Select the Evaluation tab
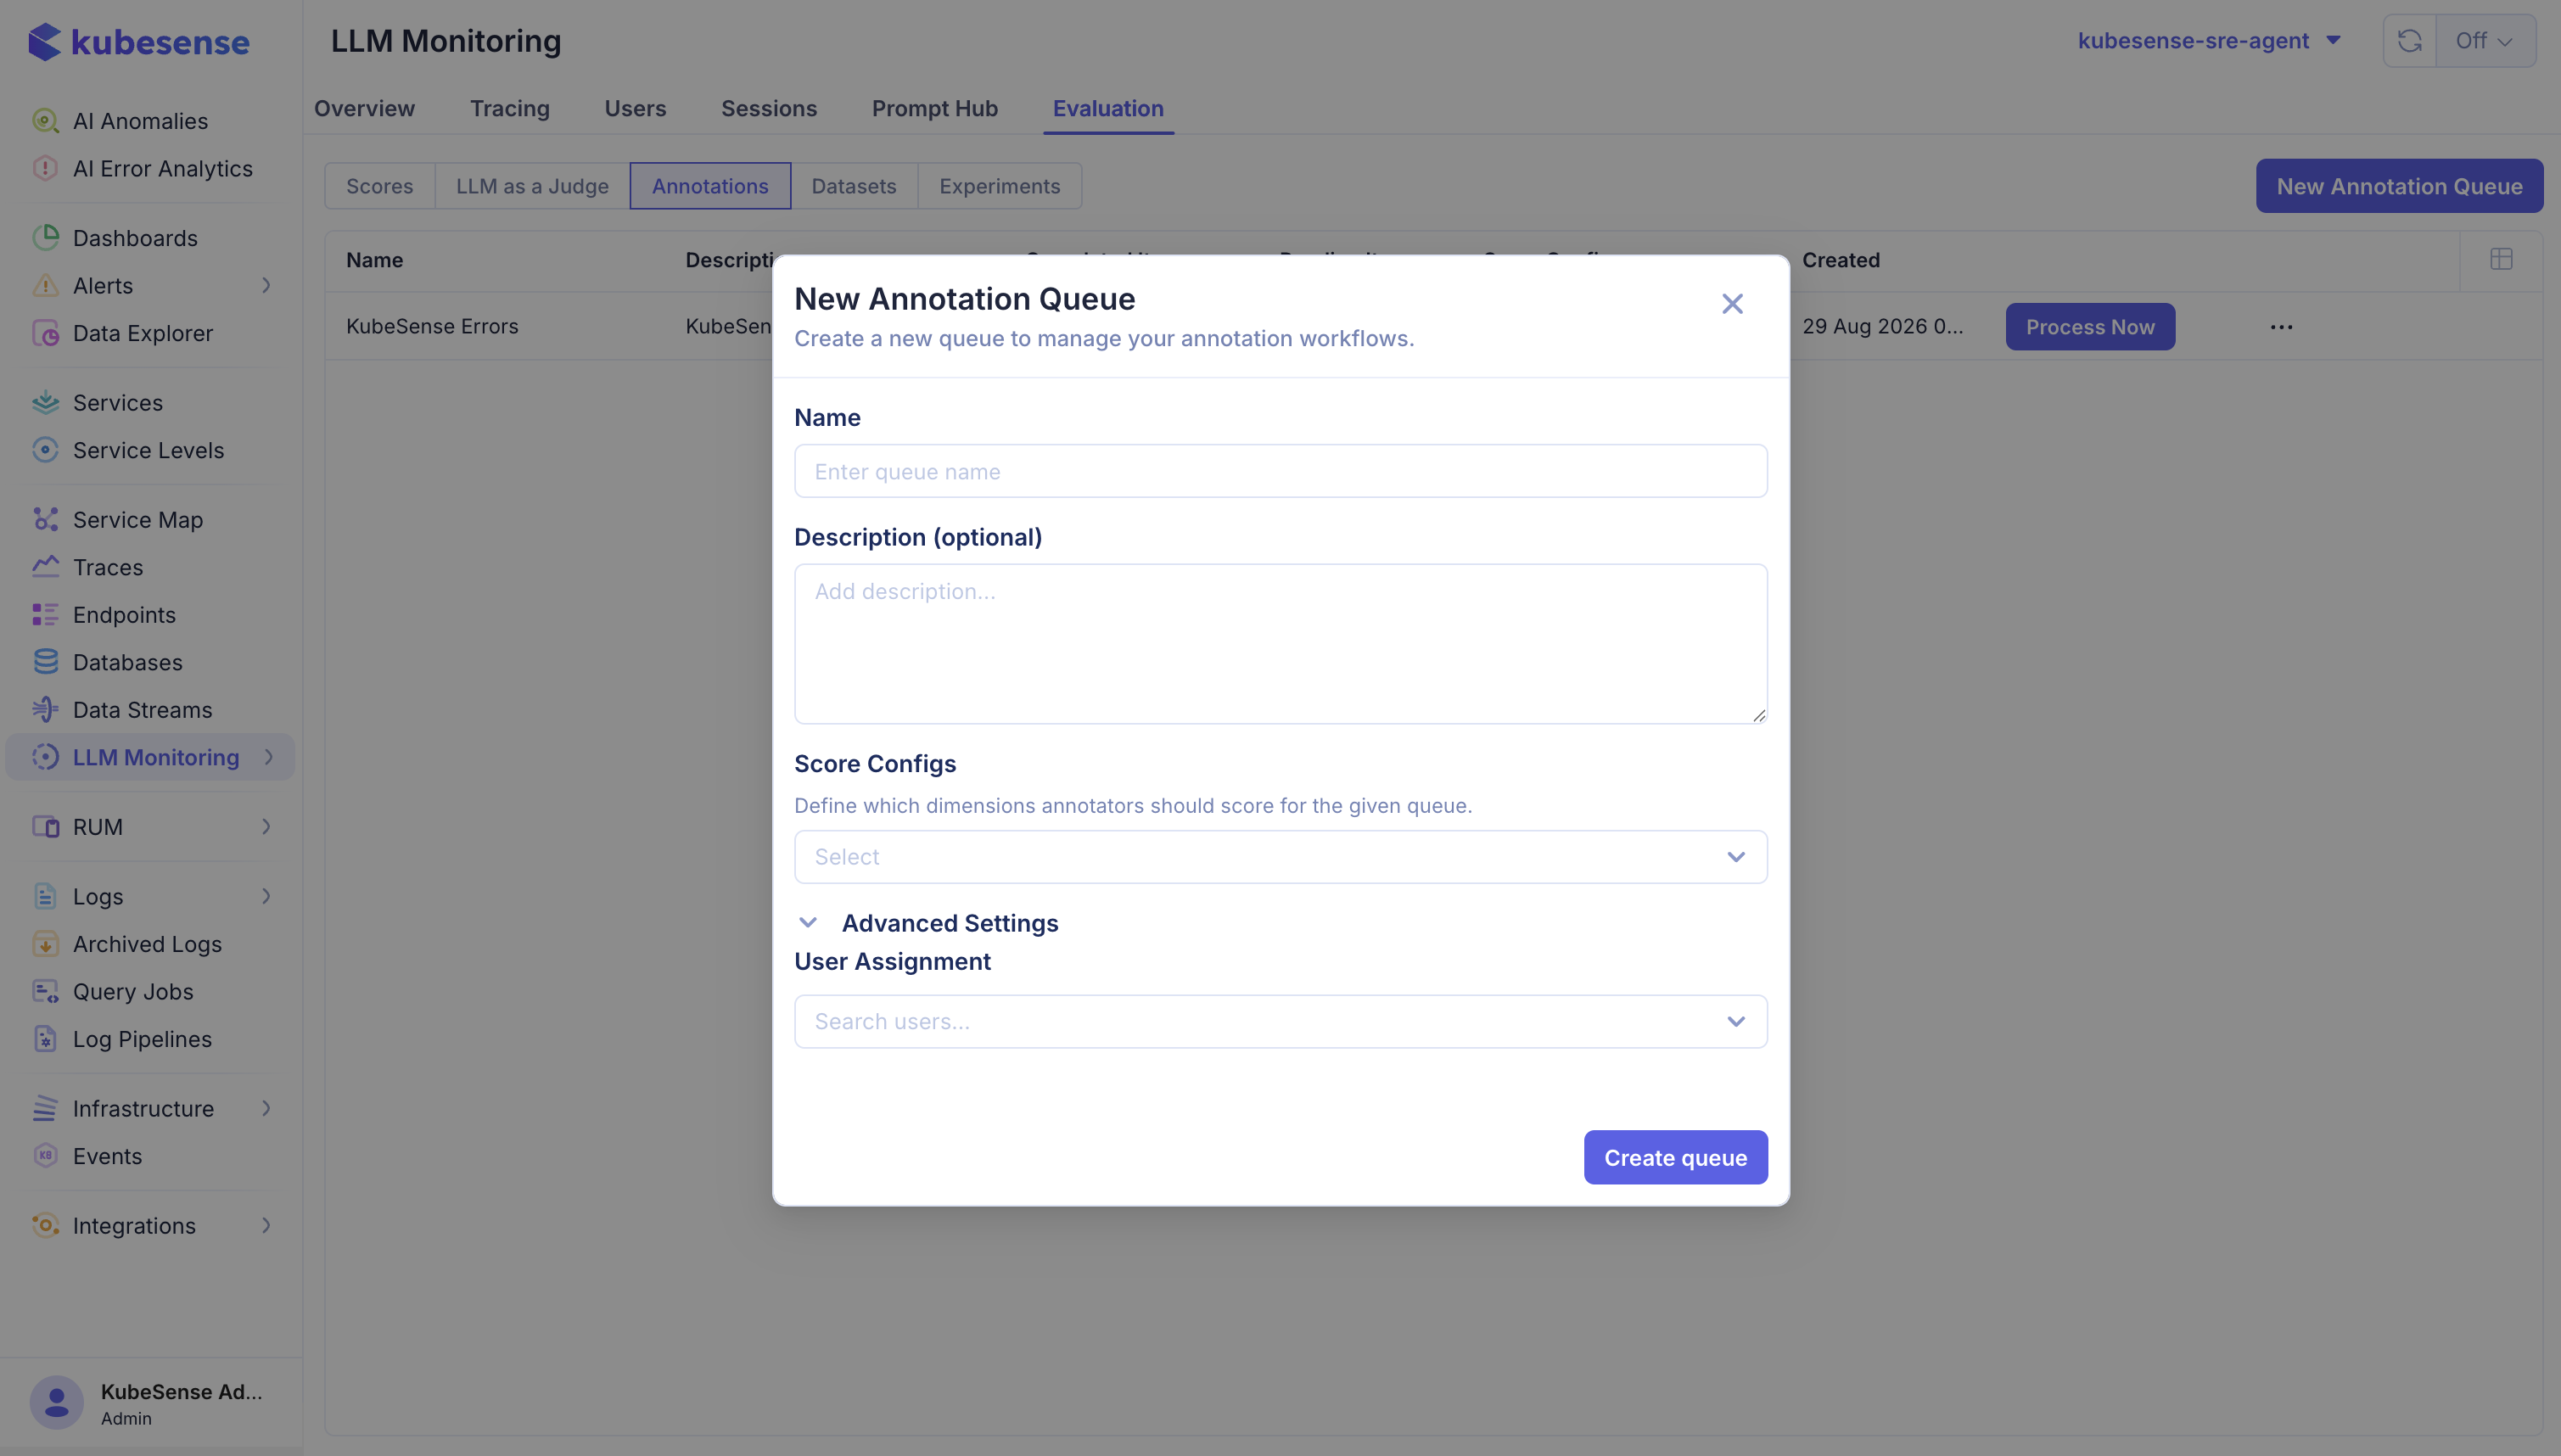This screenshot has height=1456, width=2561. (x=1108, y=108)
